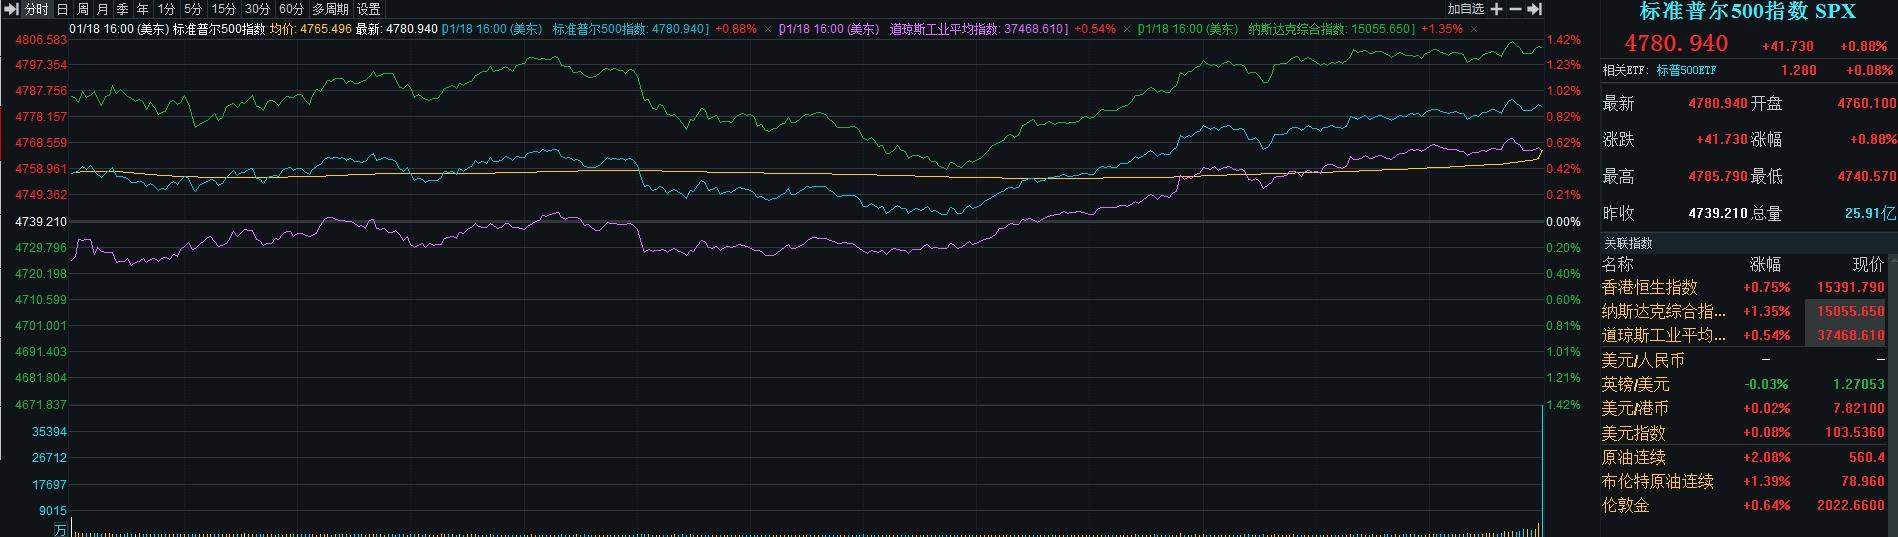The width and height of the screenshot is (1898, 537).
Task: Select the 英镑/美元 row
Action: 1745,384
